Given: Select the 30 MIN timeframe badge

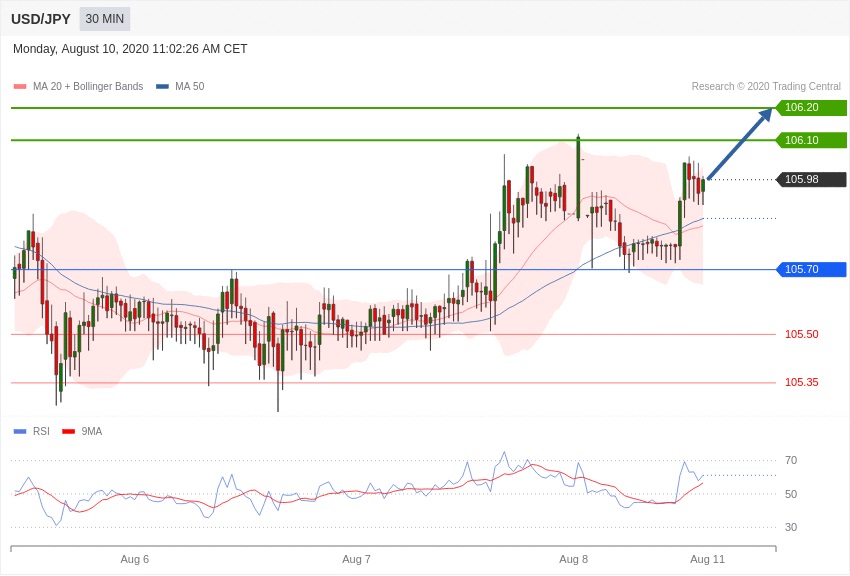Looking at the screenshot, I should [105, 19].
